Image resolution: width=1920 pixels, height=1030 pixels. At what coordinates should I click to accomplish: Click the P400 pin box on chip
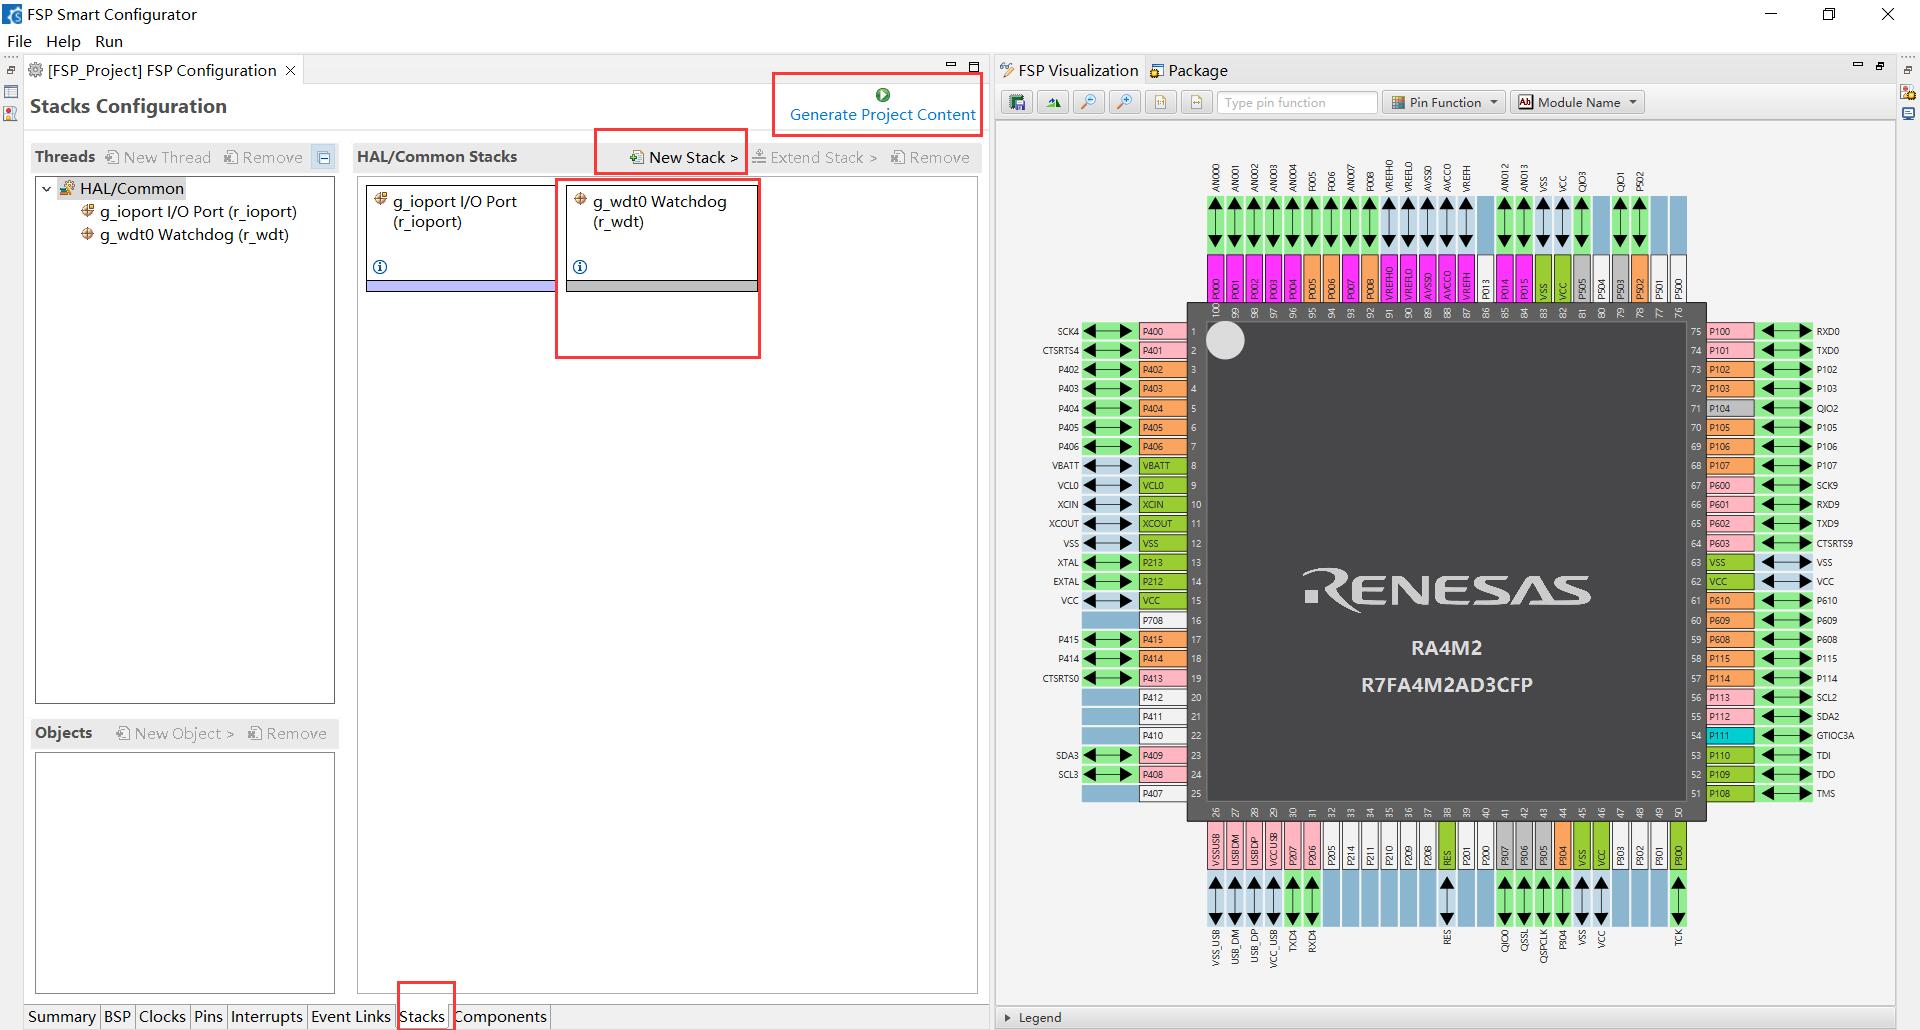coord(1163,331)
